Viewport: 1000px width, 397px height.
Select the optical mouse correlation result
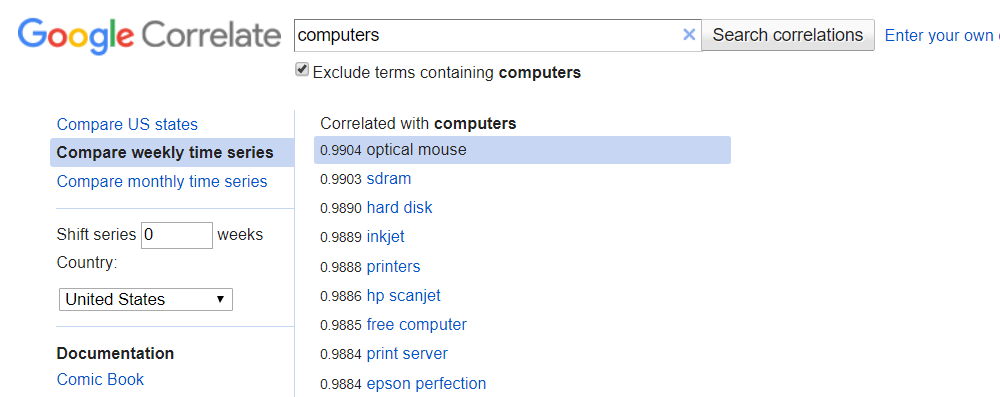pyautogui.click(x=522, y=150)
